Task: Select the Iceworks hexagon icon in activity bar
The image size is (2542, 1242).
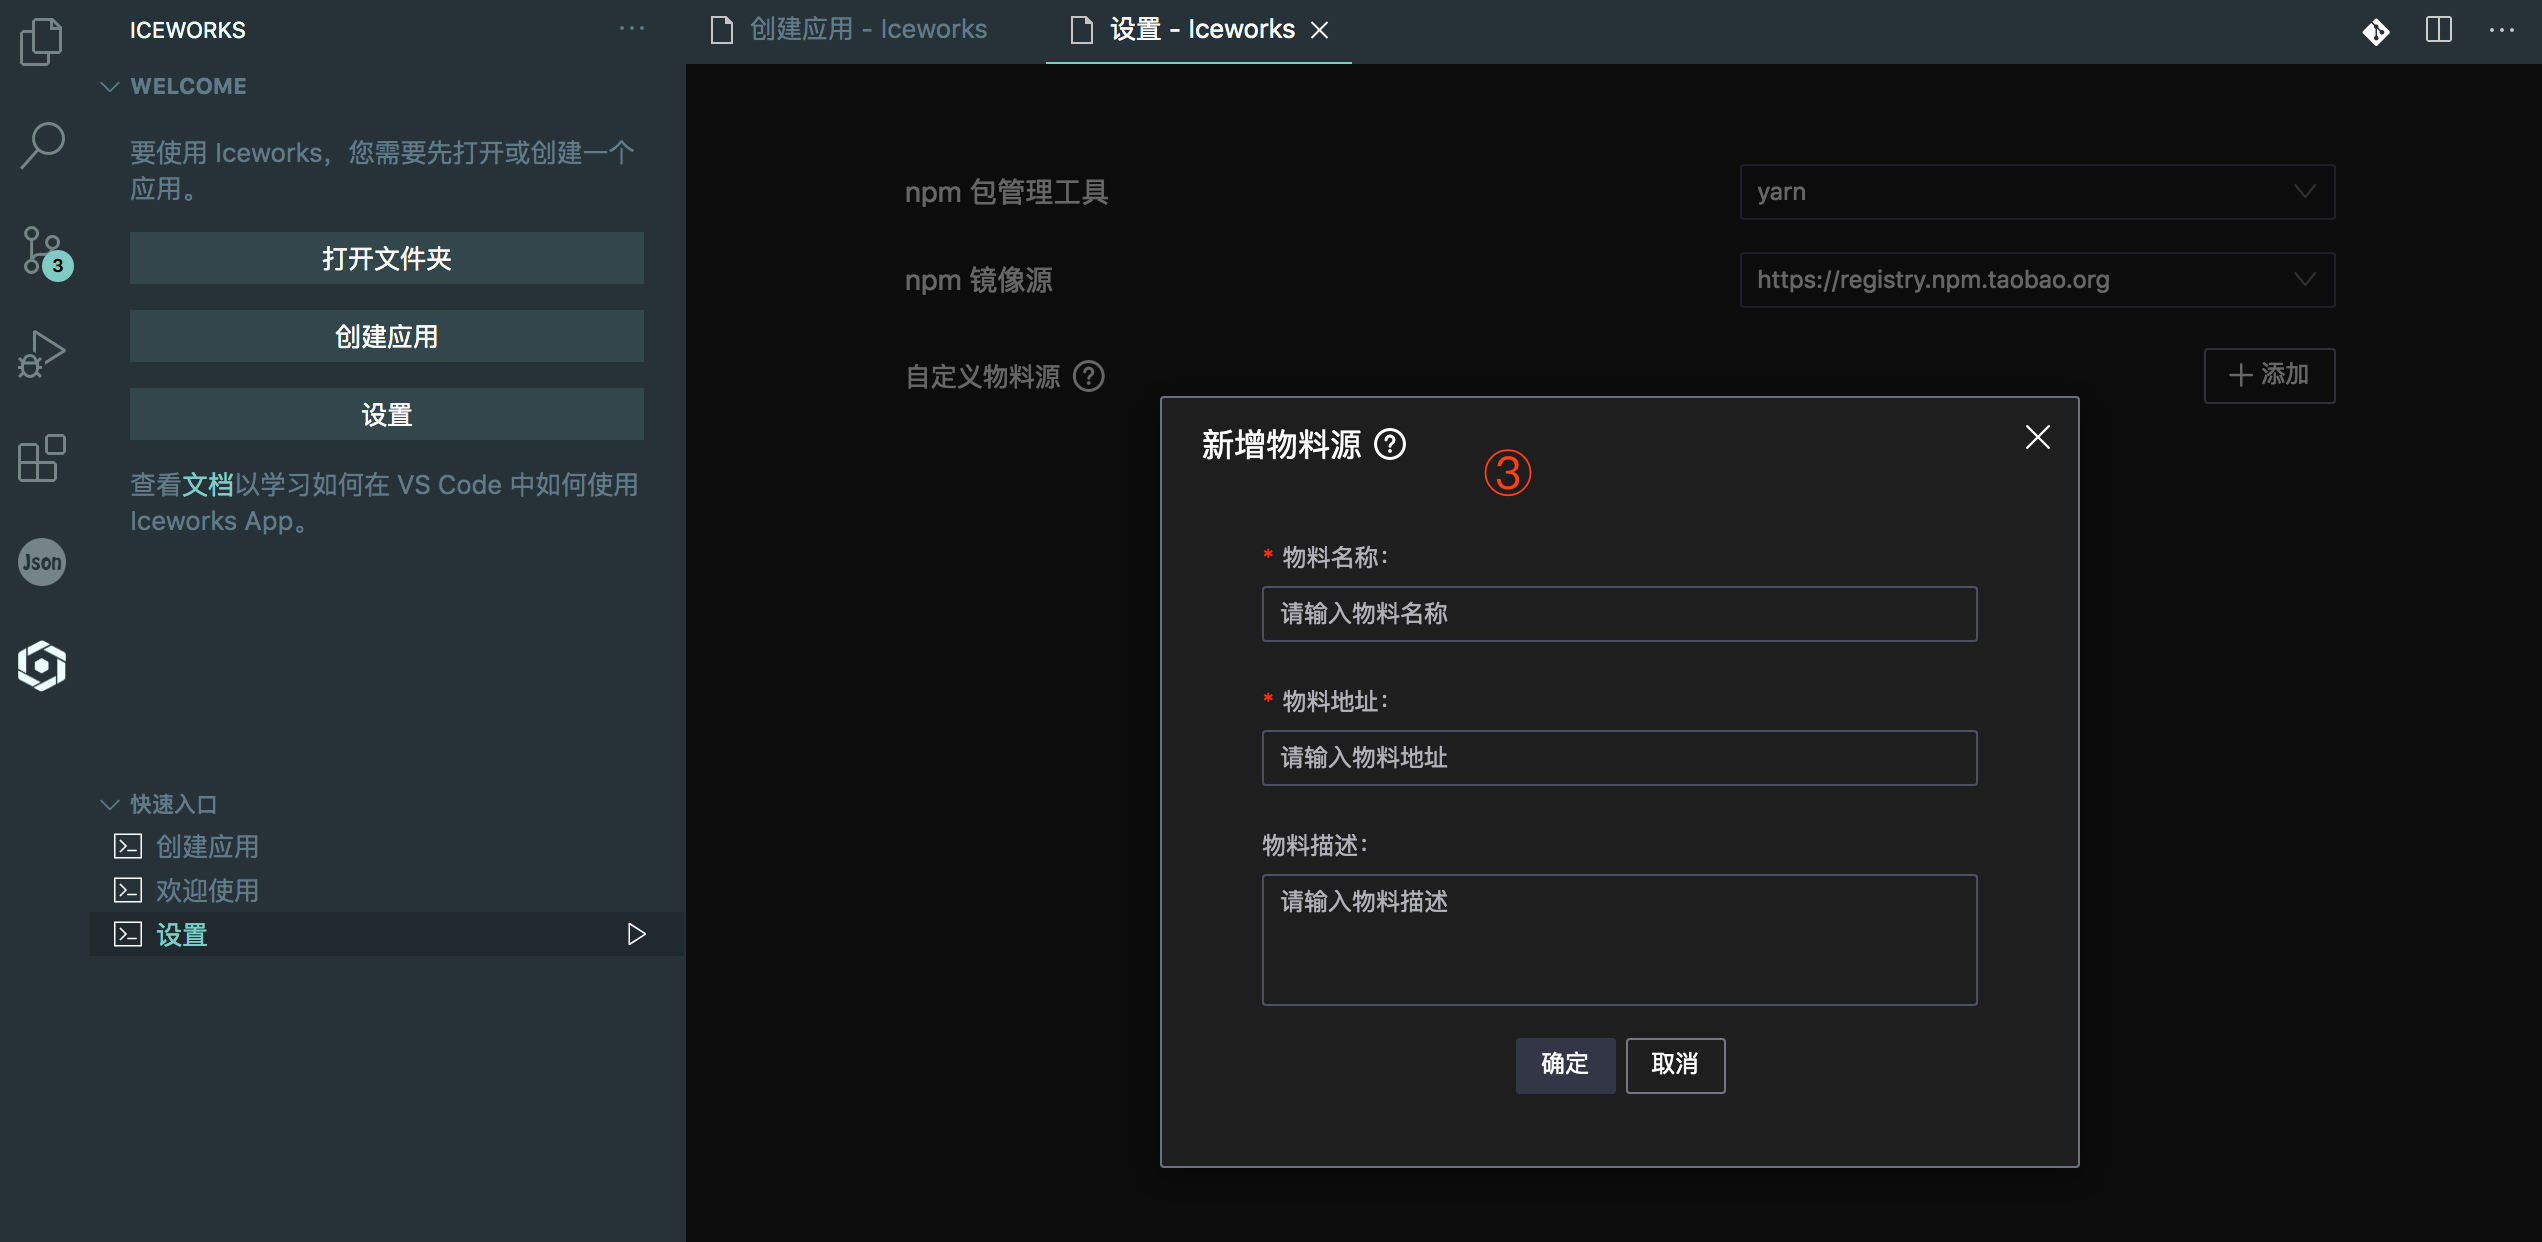Action: pos(41,666)
